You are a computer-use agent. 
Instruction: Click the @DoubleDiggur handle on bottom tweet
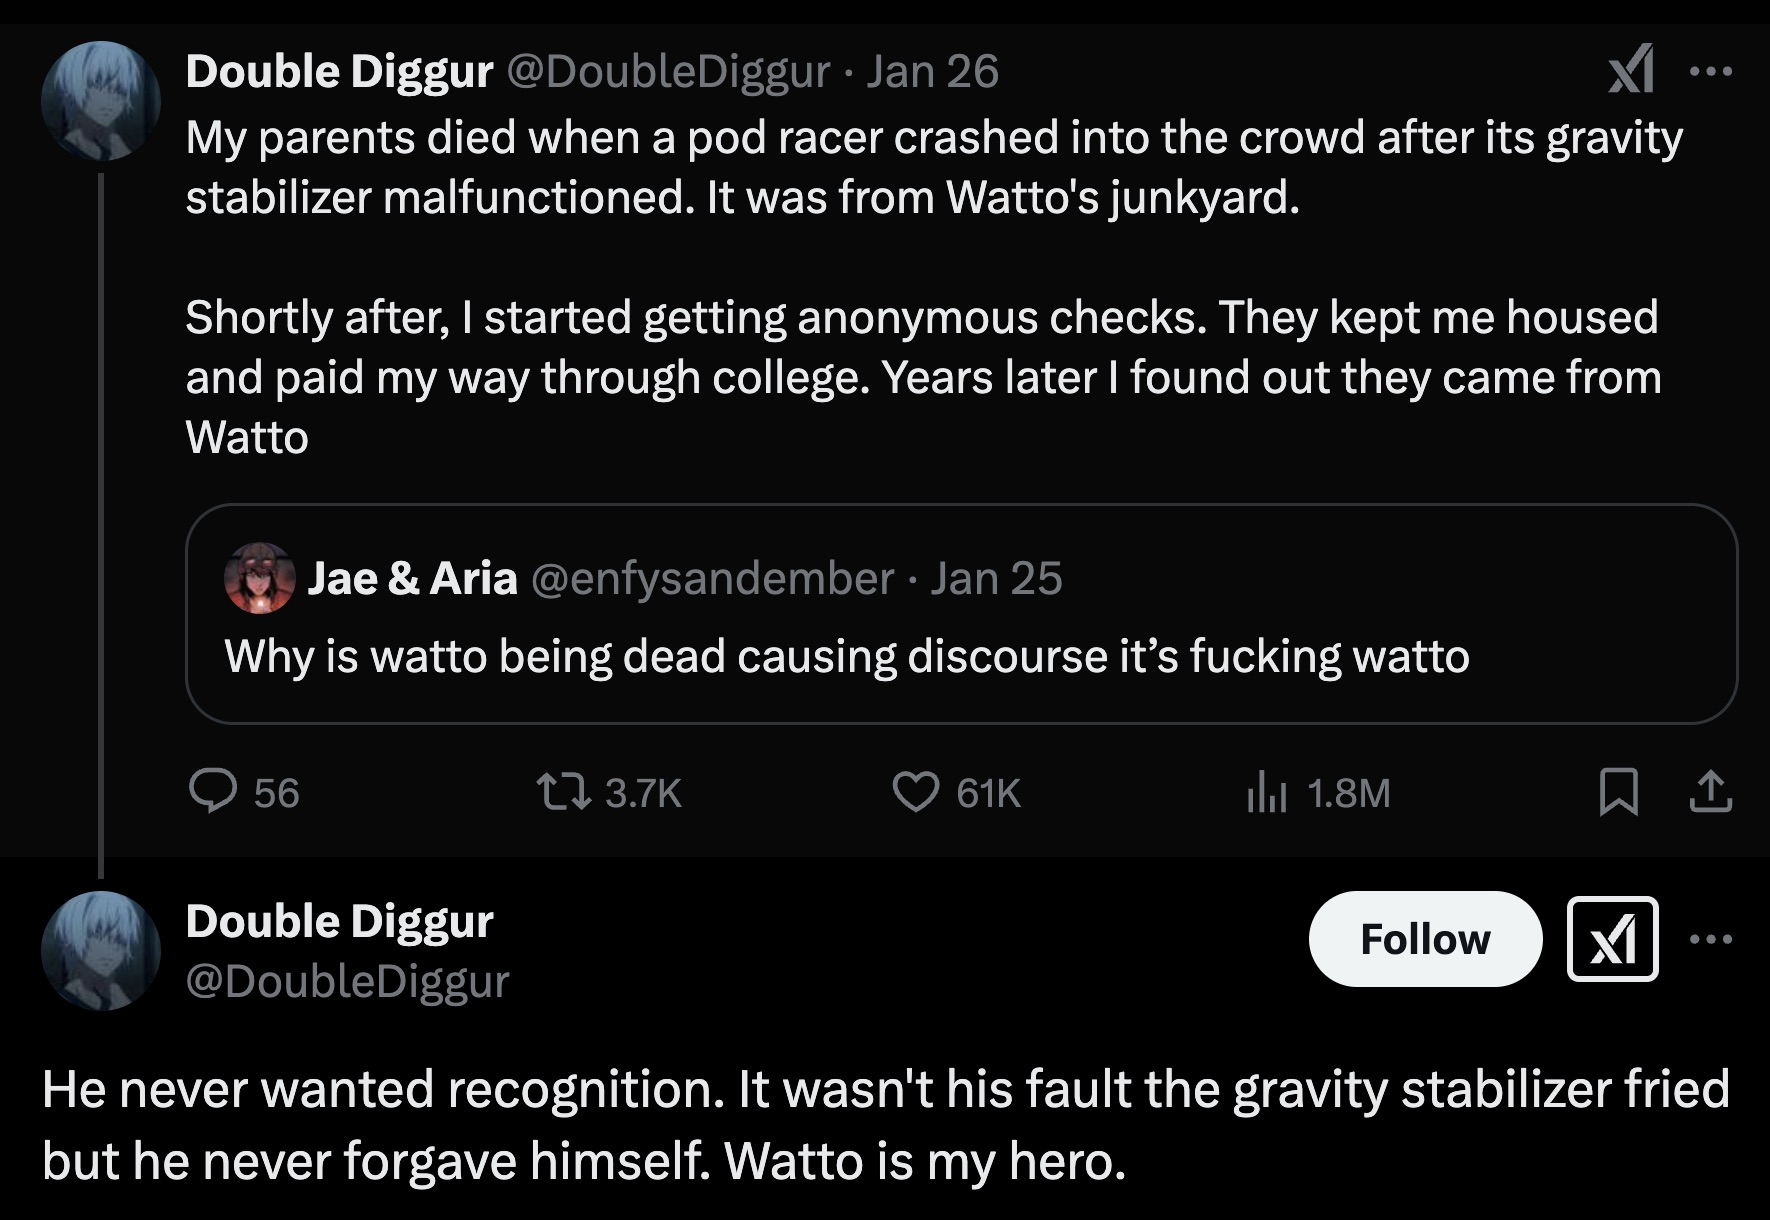point(343,982)
